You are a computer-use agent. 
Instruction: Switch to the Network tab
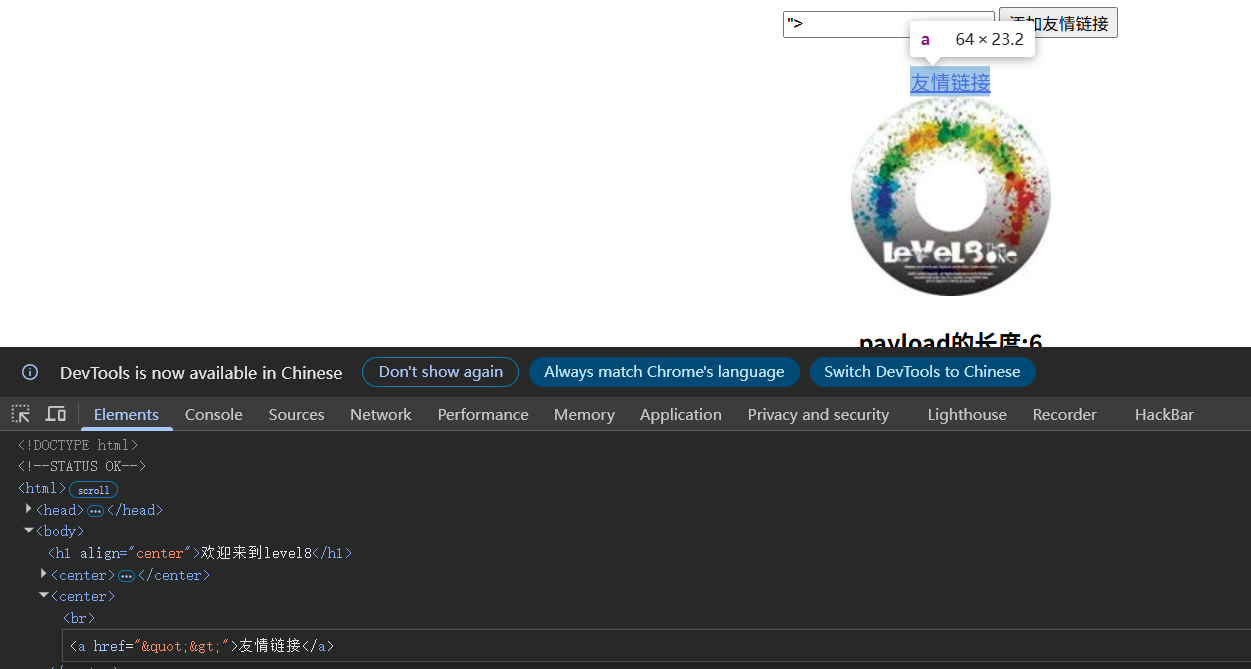coord(381,414)
